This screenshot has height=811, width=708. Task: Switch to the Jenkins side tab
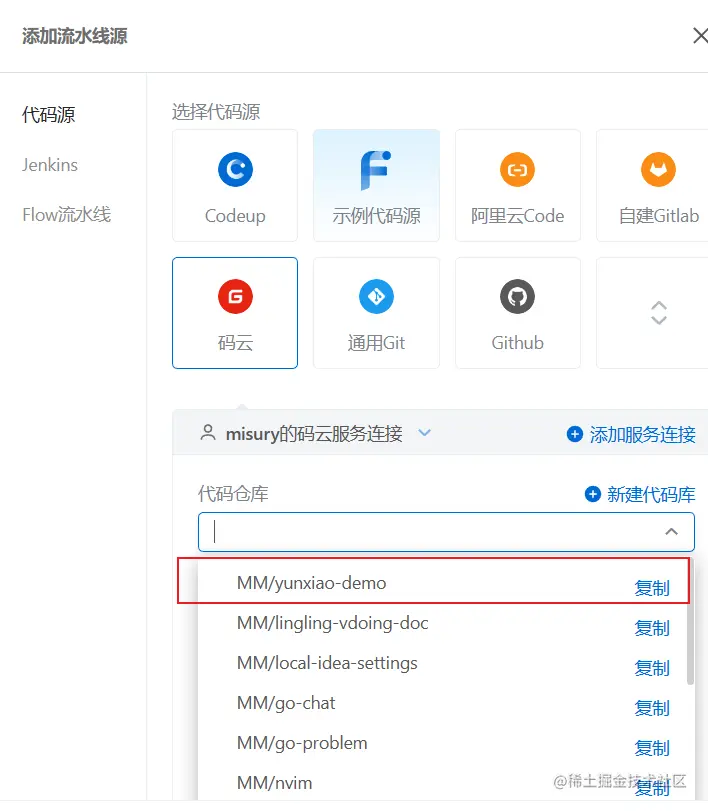(x=50, y=165)
